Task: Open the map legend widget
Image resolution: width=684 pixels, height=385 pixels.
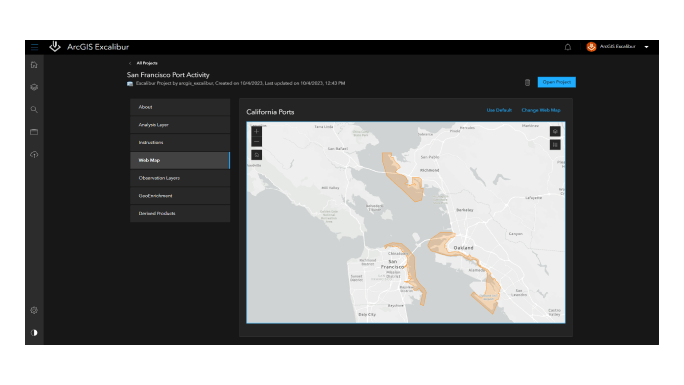Action: (x=555, y=145)
